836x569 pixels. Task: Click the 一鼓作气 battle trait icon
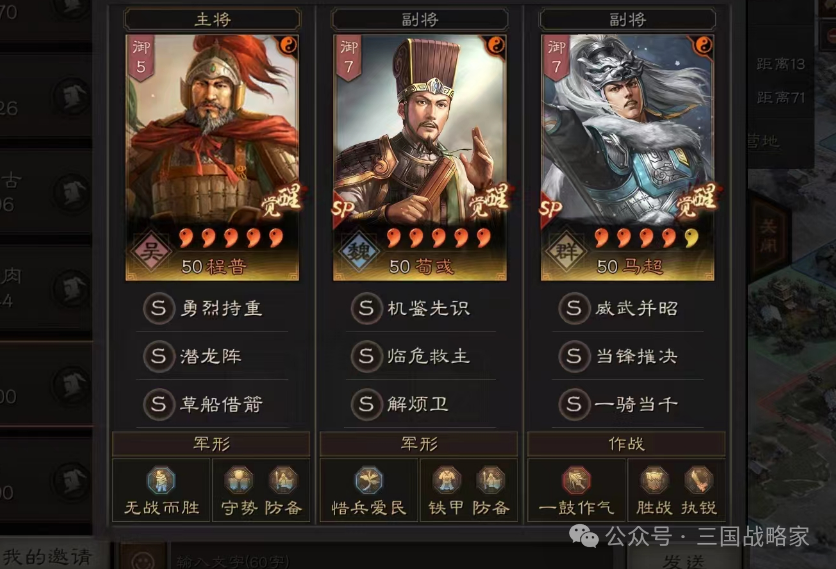576,480
